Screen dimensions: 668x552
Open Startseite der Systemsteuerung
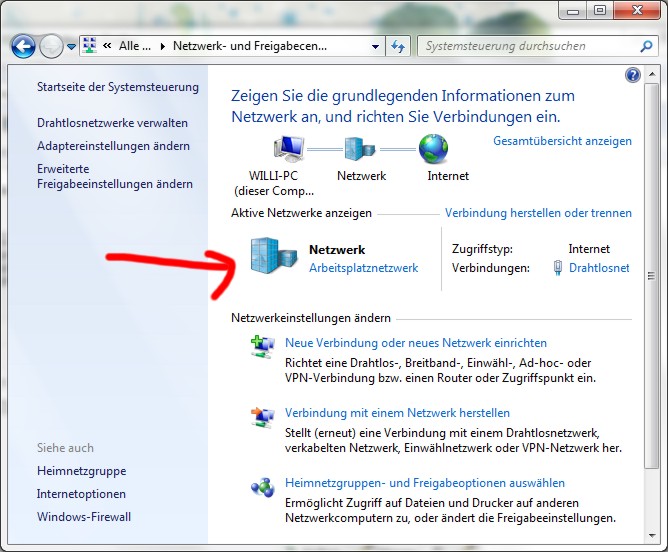click(x=118, y=87)
